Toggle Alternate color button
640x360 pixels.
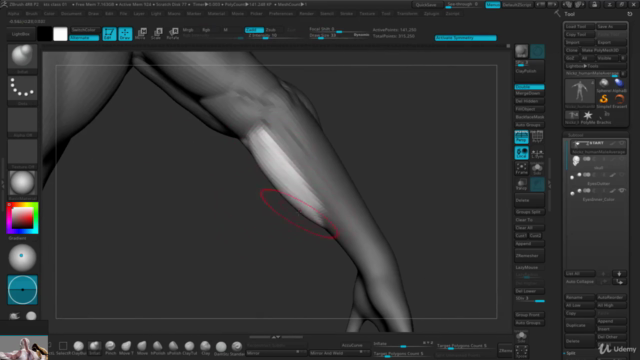84,38
